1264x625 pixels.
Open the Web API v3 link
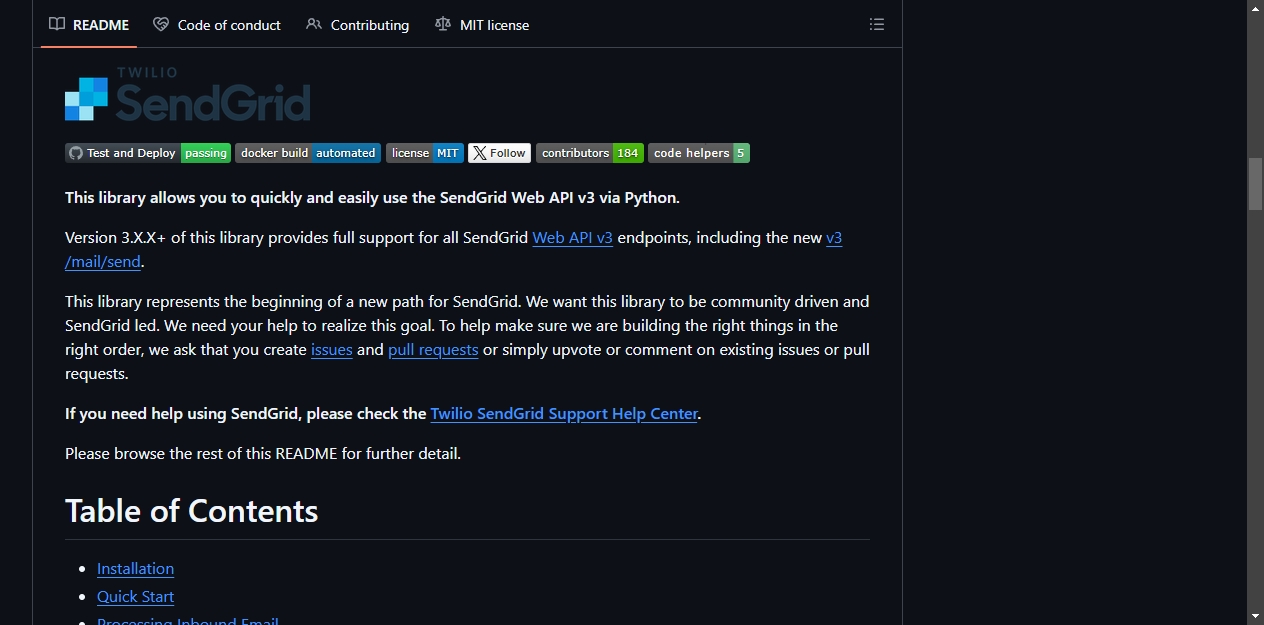(x=572, y=238)
